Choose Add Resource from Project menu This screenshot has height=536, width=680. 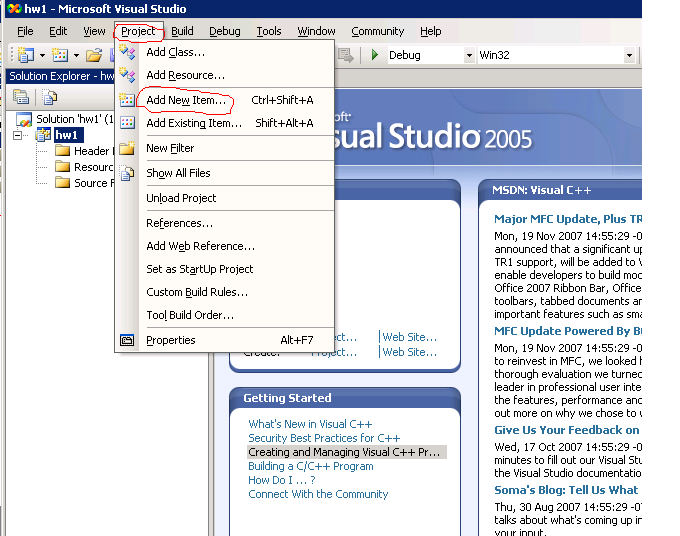tap(225, 75)
